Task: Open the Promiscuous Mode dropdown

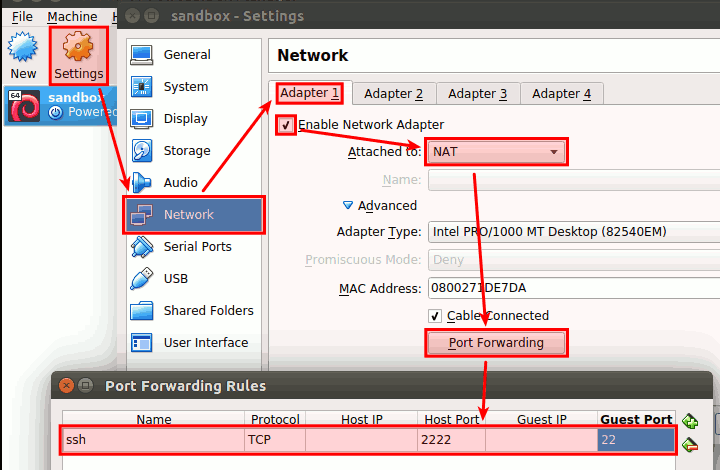Action: (x=574, y=260)
